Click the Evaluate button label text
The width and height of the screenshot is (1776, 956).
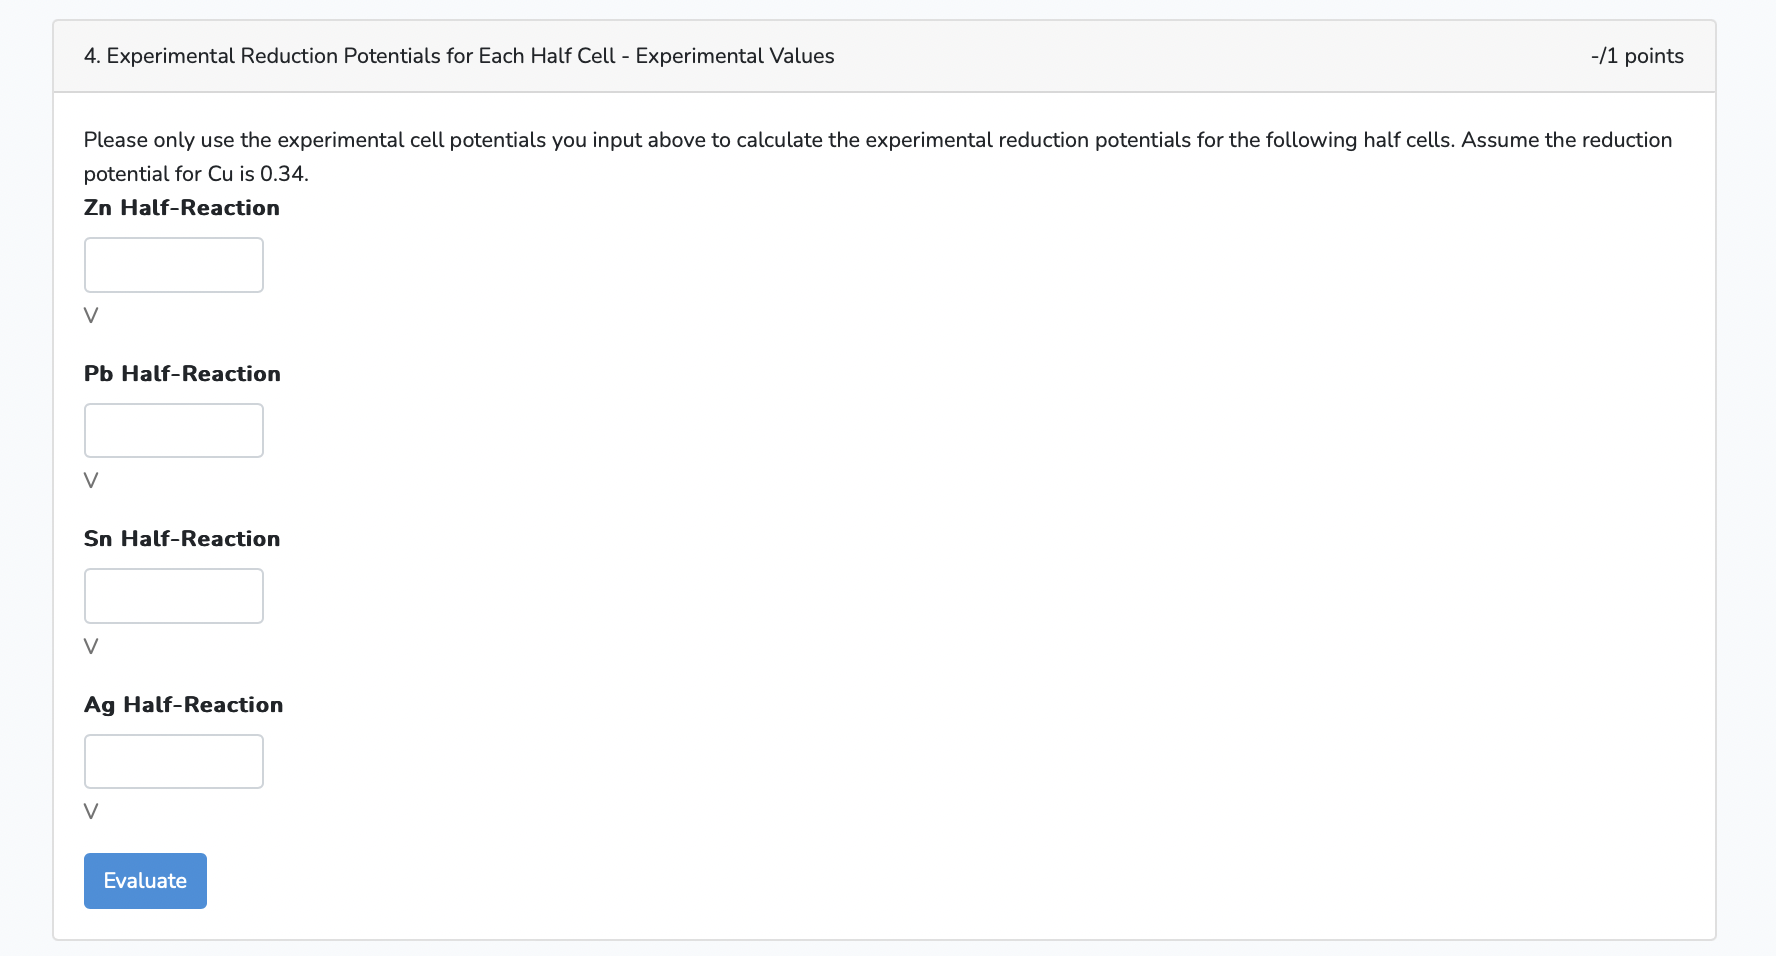coord(145,880)
